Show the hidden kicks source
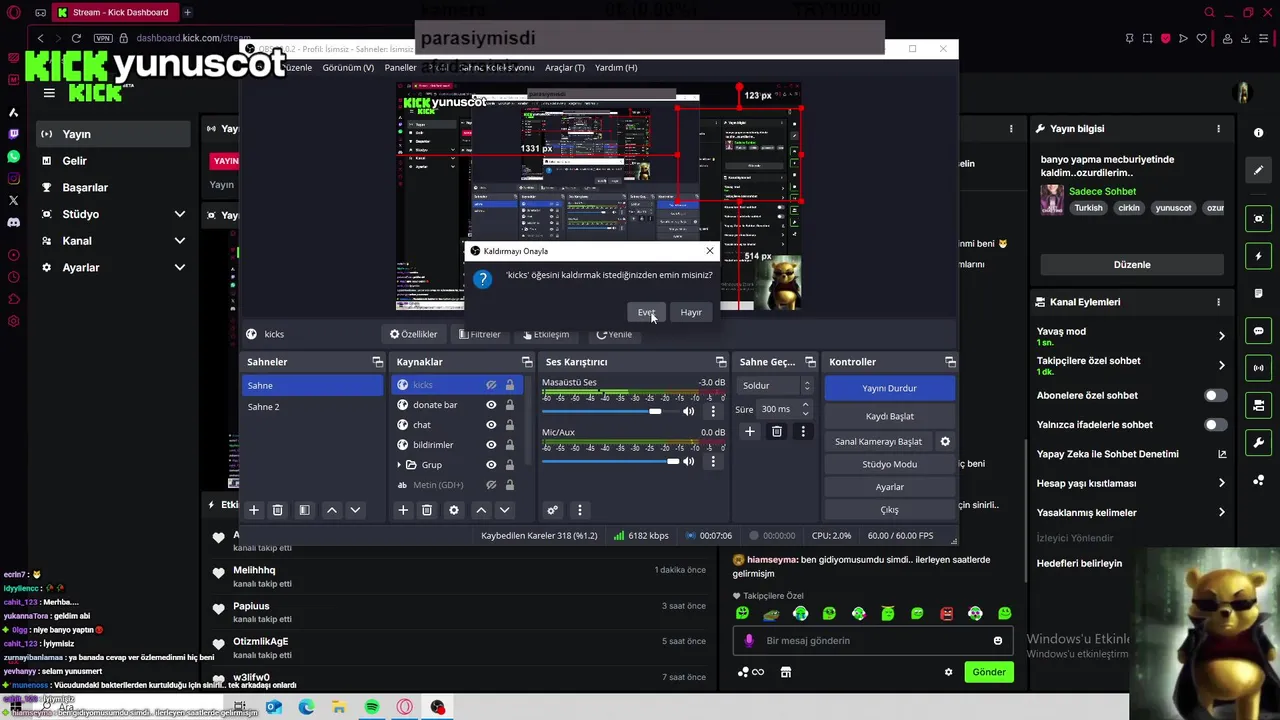Image resolution: width=1280 pixels, height=720 pixels. [x=491, y=385]
